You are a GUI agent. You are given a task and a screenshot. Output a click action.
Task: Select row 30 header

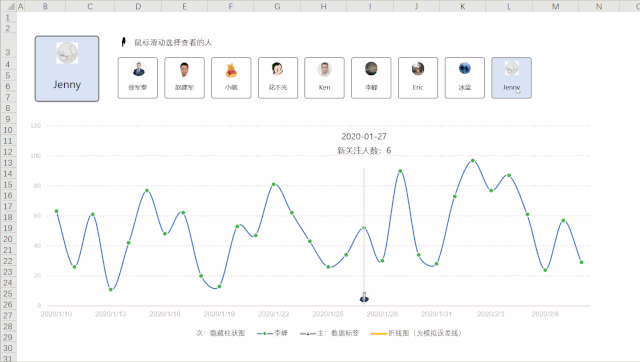(8, 348)
